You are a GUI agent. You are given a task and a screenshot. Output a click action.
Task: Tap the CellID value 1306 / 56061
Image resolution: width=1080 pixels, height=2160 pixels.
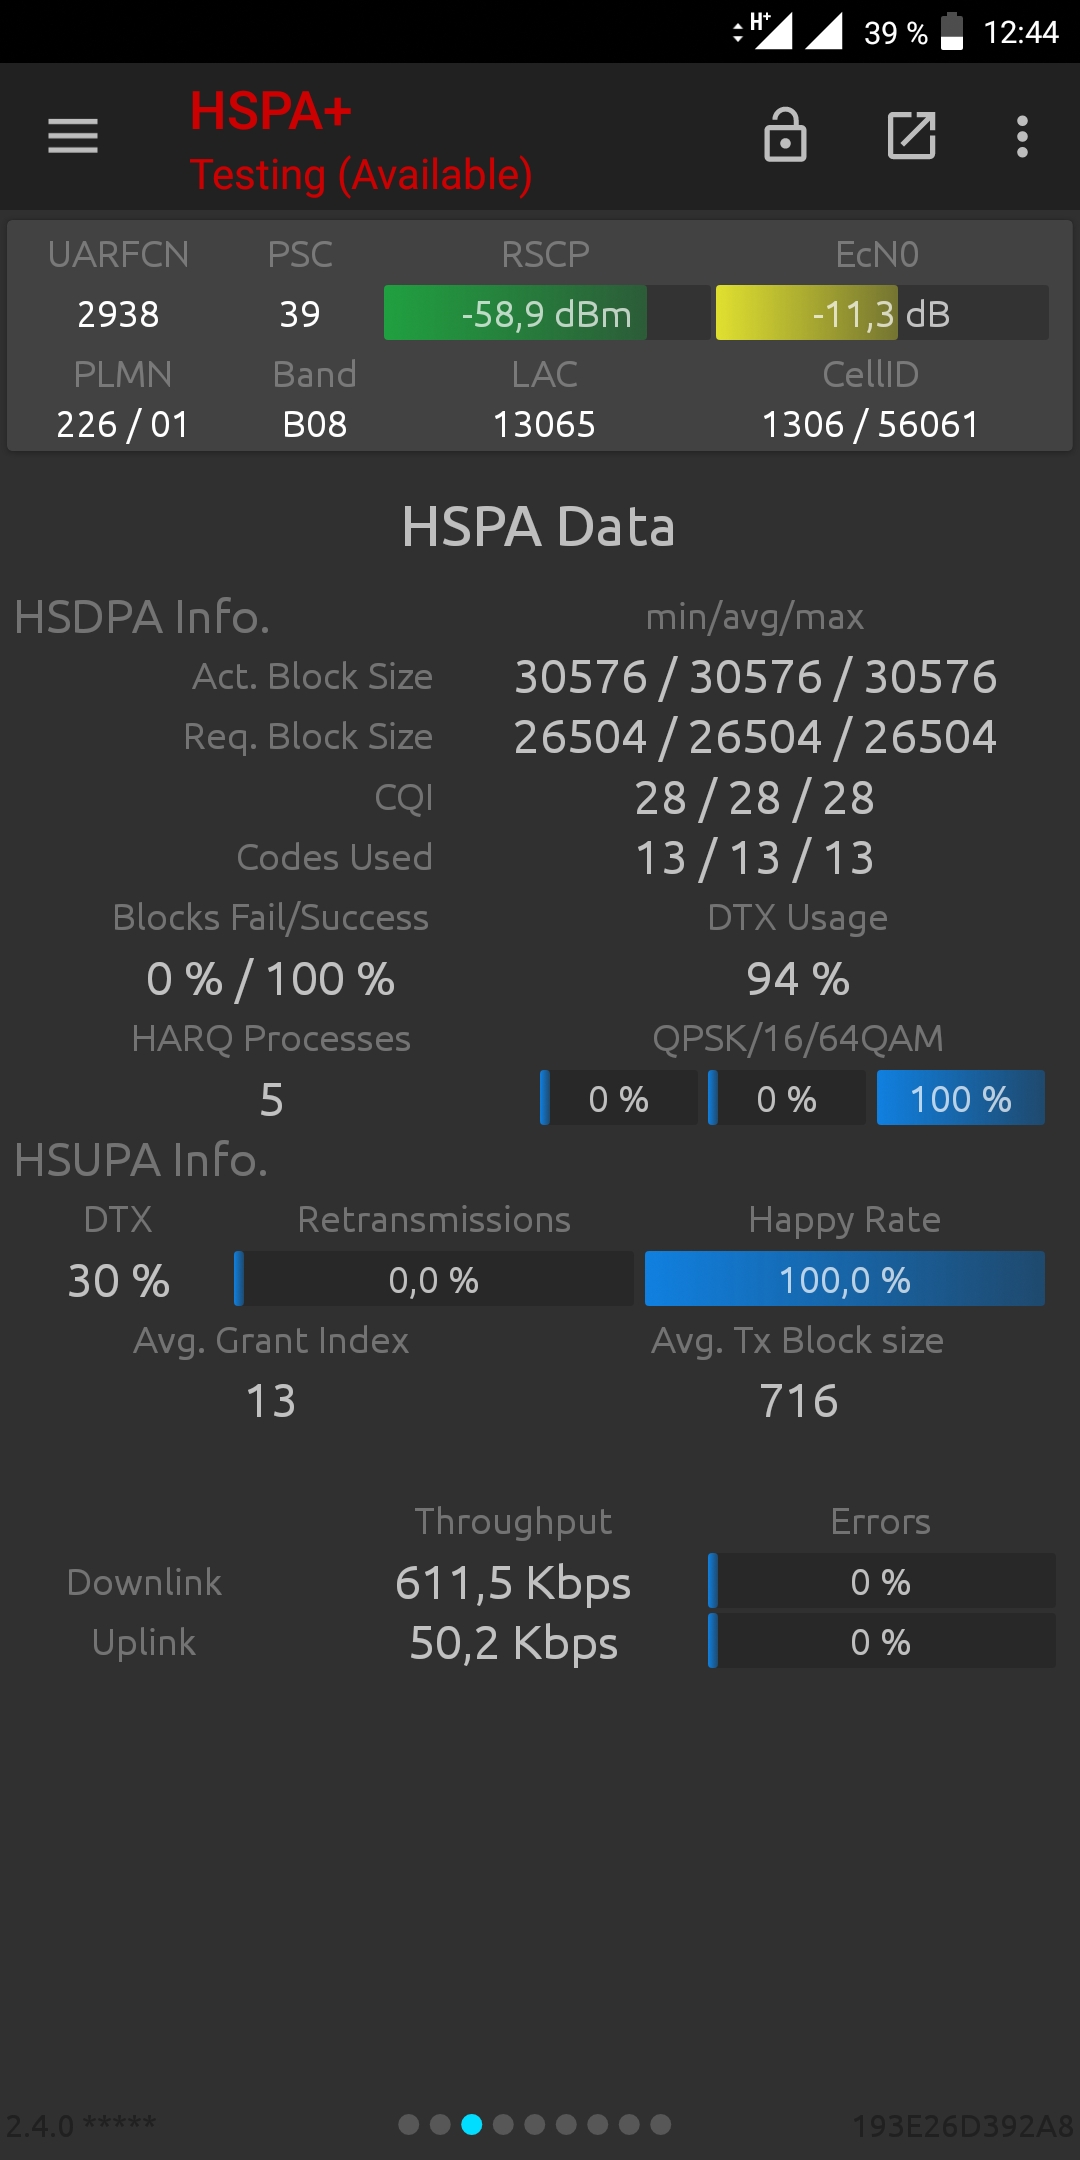tap(870, 424)
